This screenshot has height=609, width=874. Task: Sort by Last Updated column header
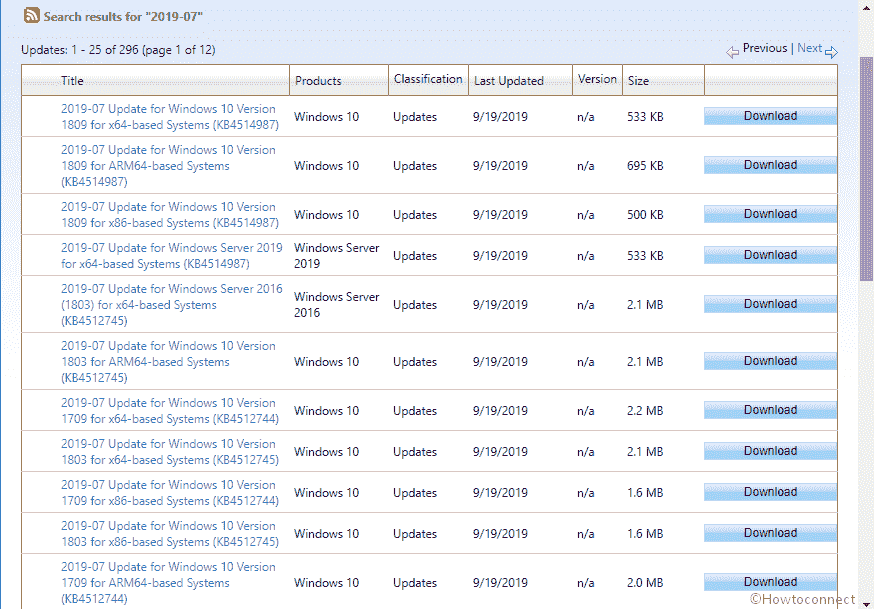point(508,81)
